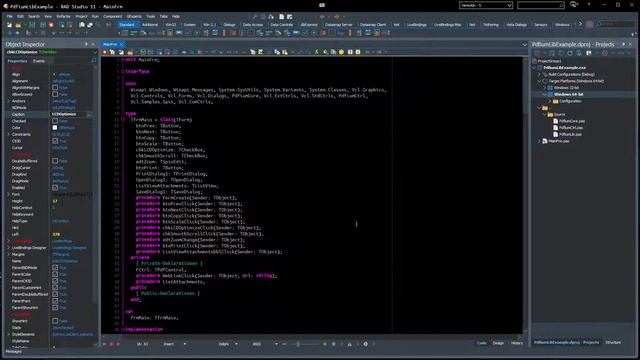Image resolution: width=640 pixels, height=360 pixels.
Task: Close the MainFrm editor tab
Action: (121, 44)
